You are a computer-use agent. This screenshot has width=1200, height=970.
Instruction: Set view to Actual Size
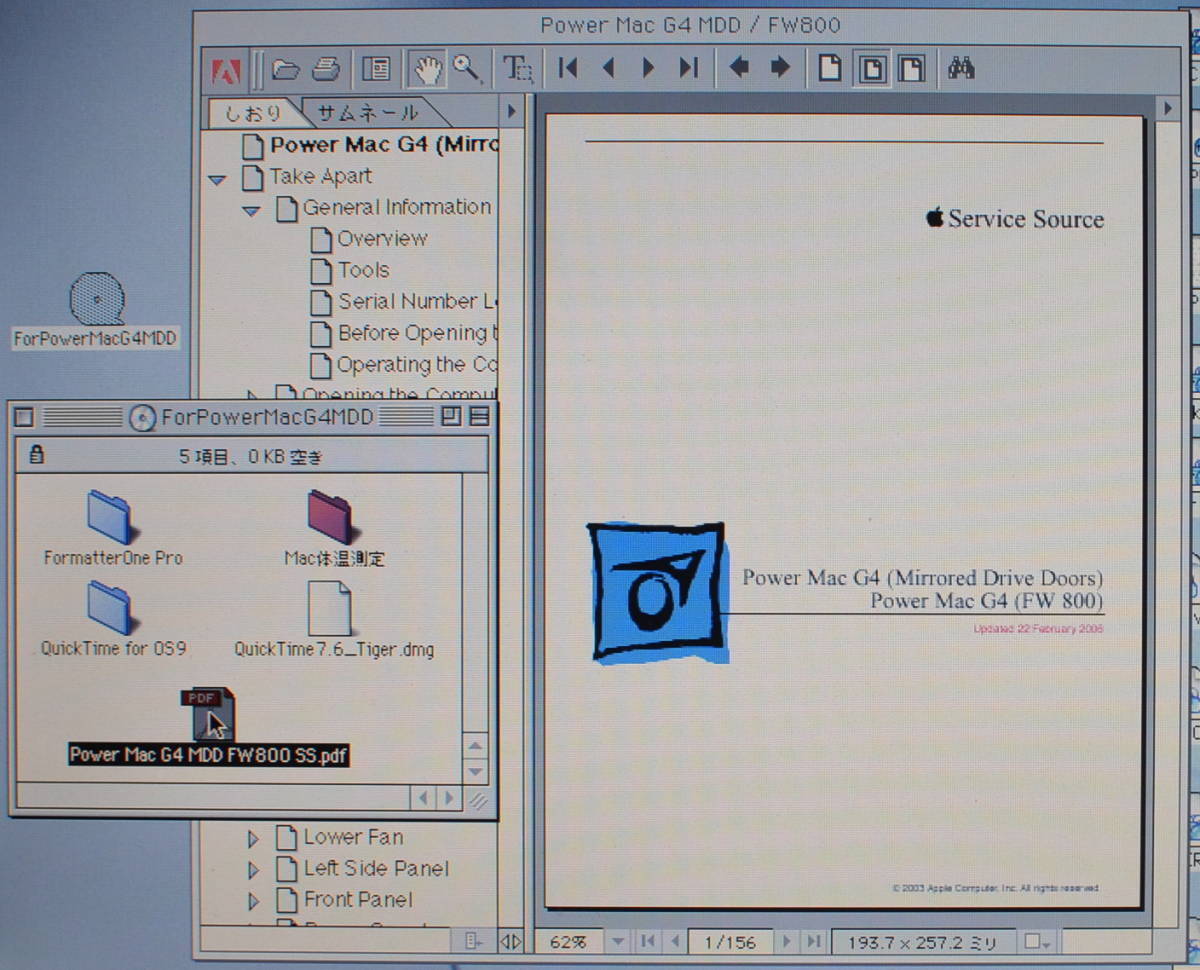click(830, 69)
